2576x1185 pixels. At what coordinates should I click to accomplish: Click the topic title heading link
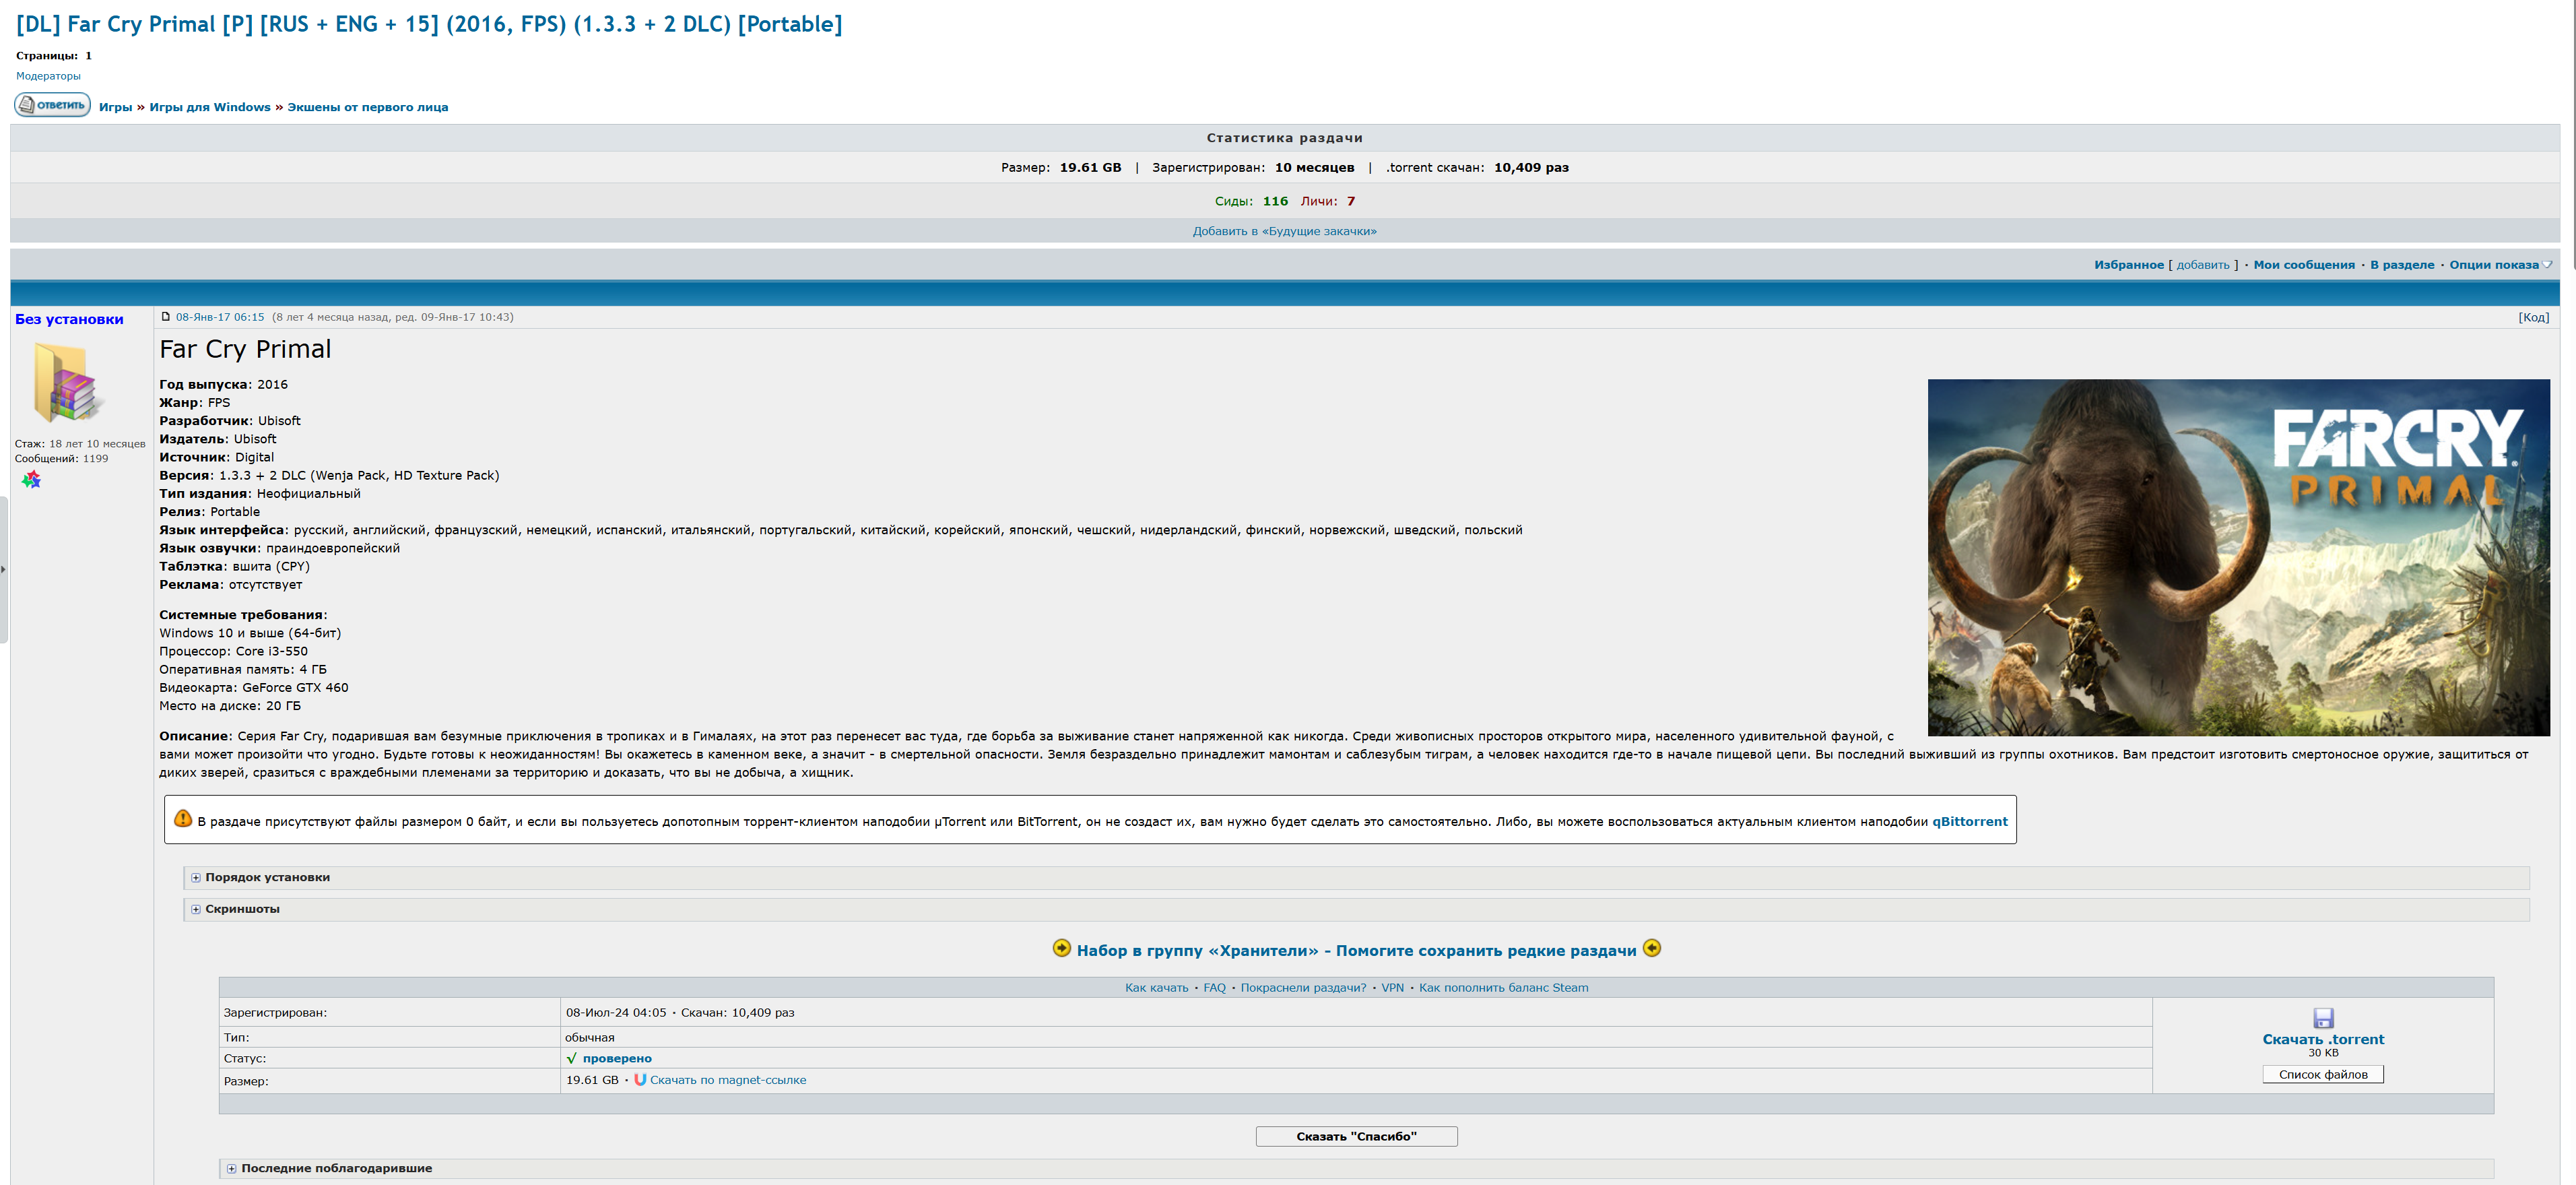pyautogui.click(x=429, y=24)
